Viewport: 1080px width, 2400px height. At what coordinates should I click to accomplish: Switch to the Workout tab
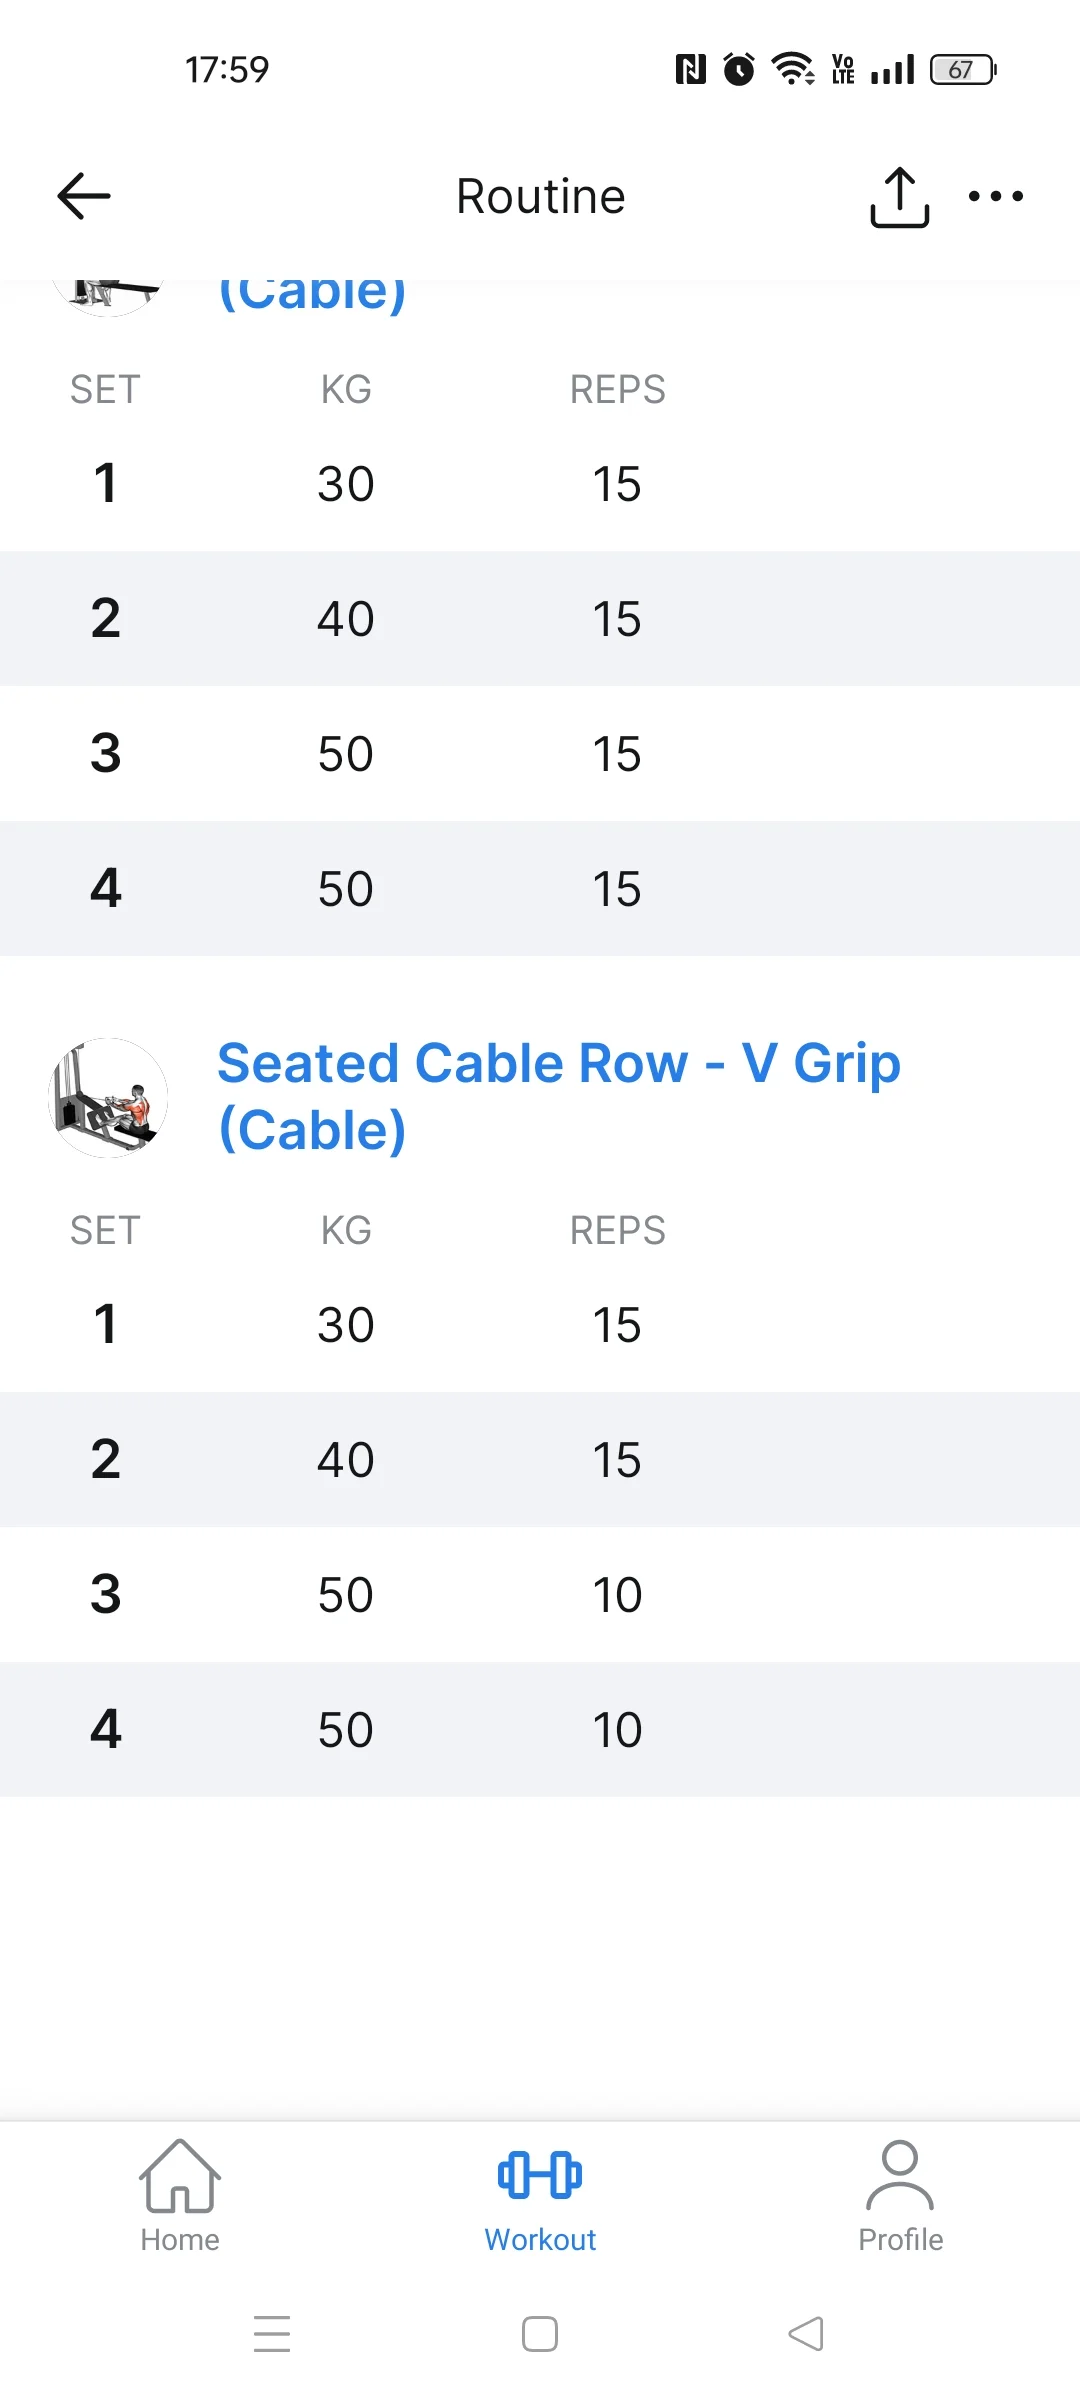click(x=540, y=2196)
